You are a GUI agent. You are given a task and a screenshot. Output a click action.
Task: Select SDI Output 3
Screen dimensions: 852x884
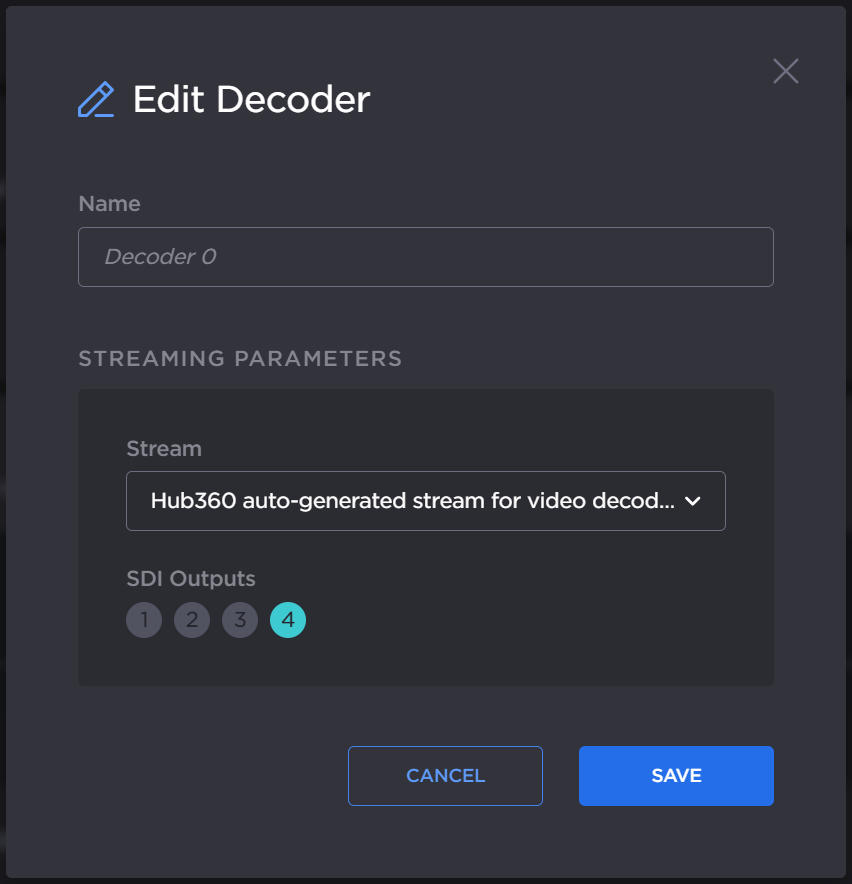point(240,620)
